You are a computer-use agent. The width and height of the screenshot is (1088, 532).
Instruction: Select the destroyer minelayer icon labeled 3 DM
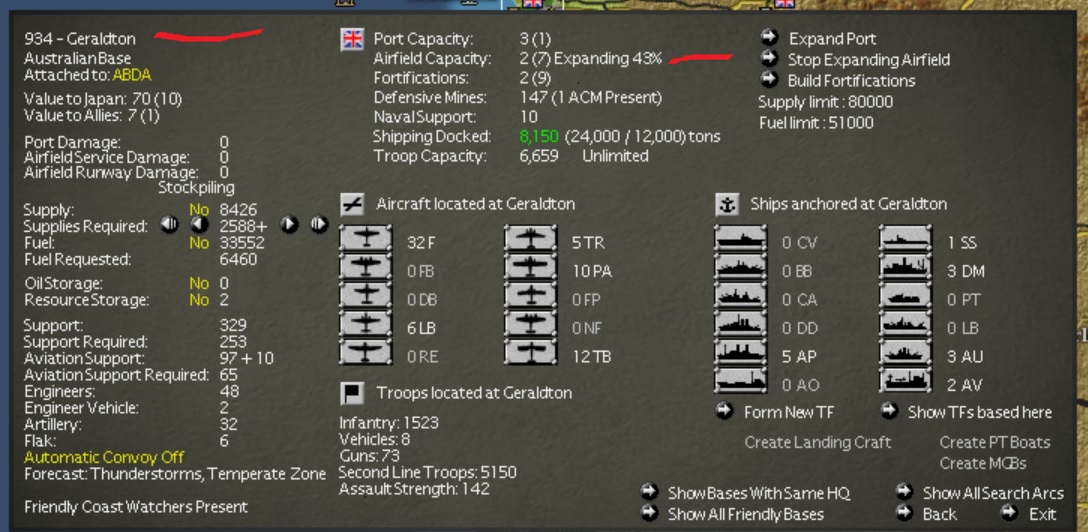click(906, 266)
